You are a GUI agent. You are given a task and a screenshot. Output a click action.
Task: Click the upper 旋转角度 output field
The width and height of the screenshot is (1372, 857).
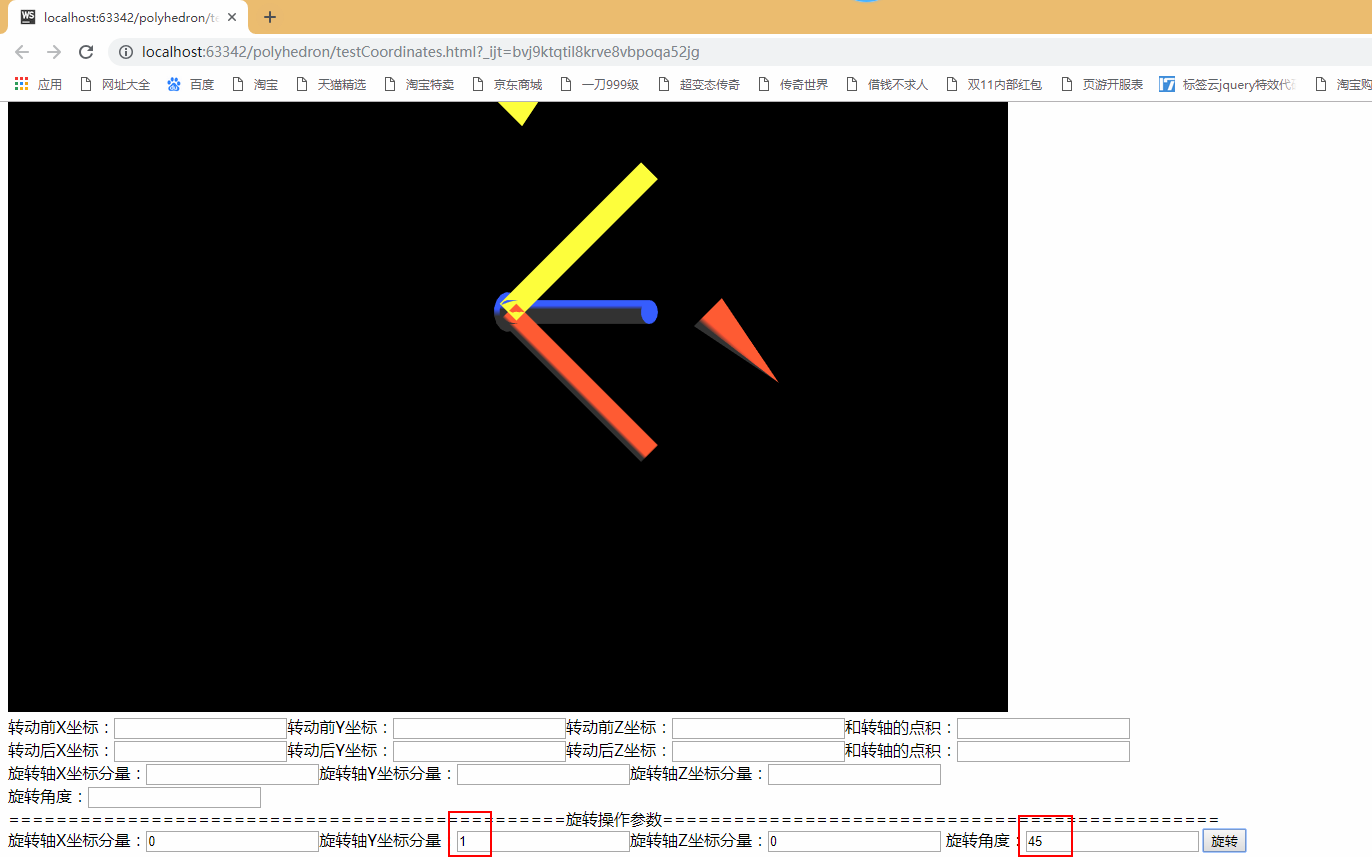coord(174,797)
